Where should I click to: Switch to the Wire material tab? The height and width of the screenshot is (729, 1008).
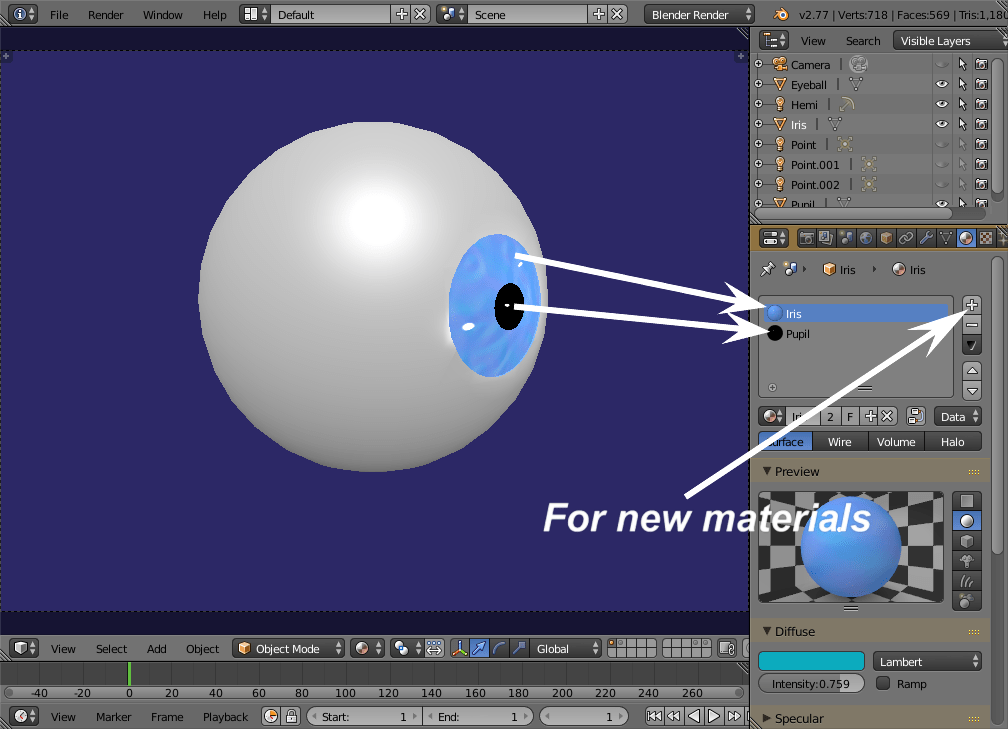coord(840,441)
